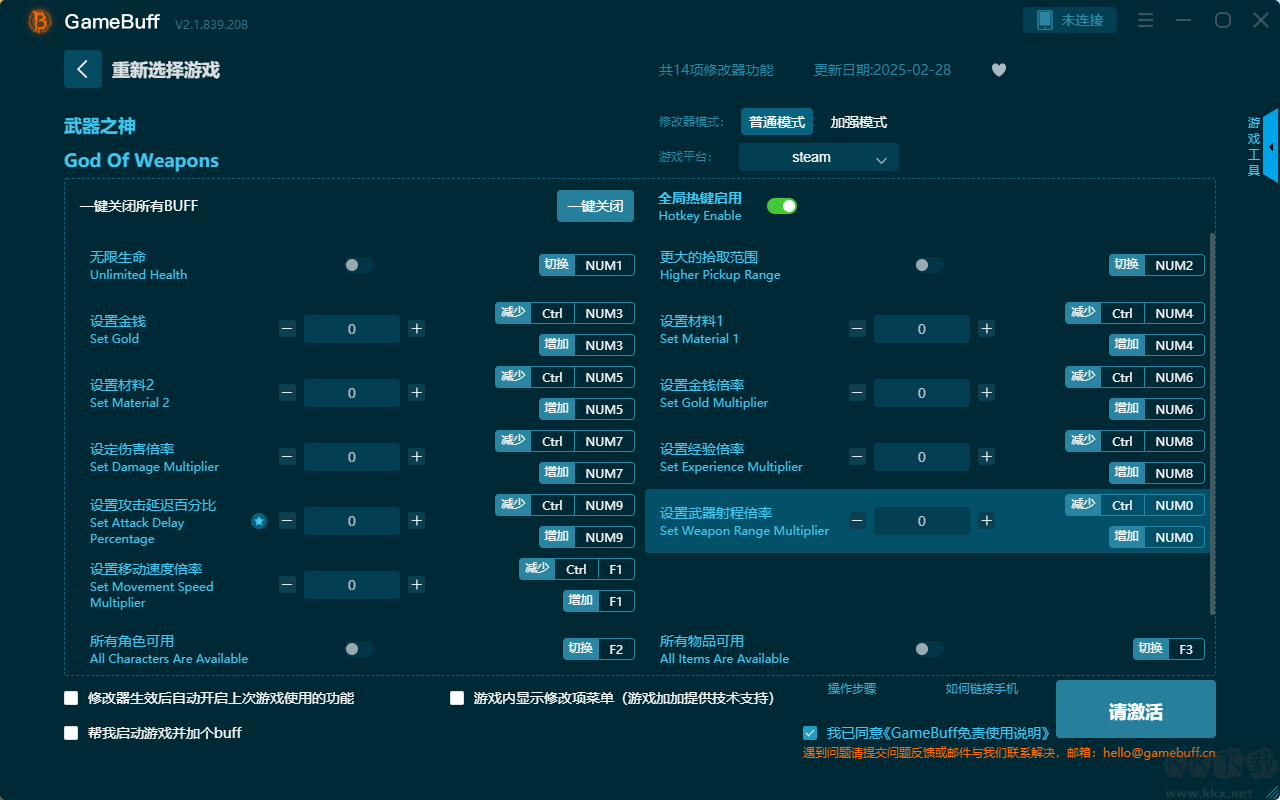Viewport: 1280px width, 800px height.
Task: Click the 一键关闭 close-all button
Action: [x=595, y=206]
